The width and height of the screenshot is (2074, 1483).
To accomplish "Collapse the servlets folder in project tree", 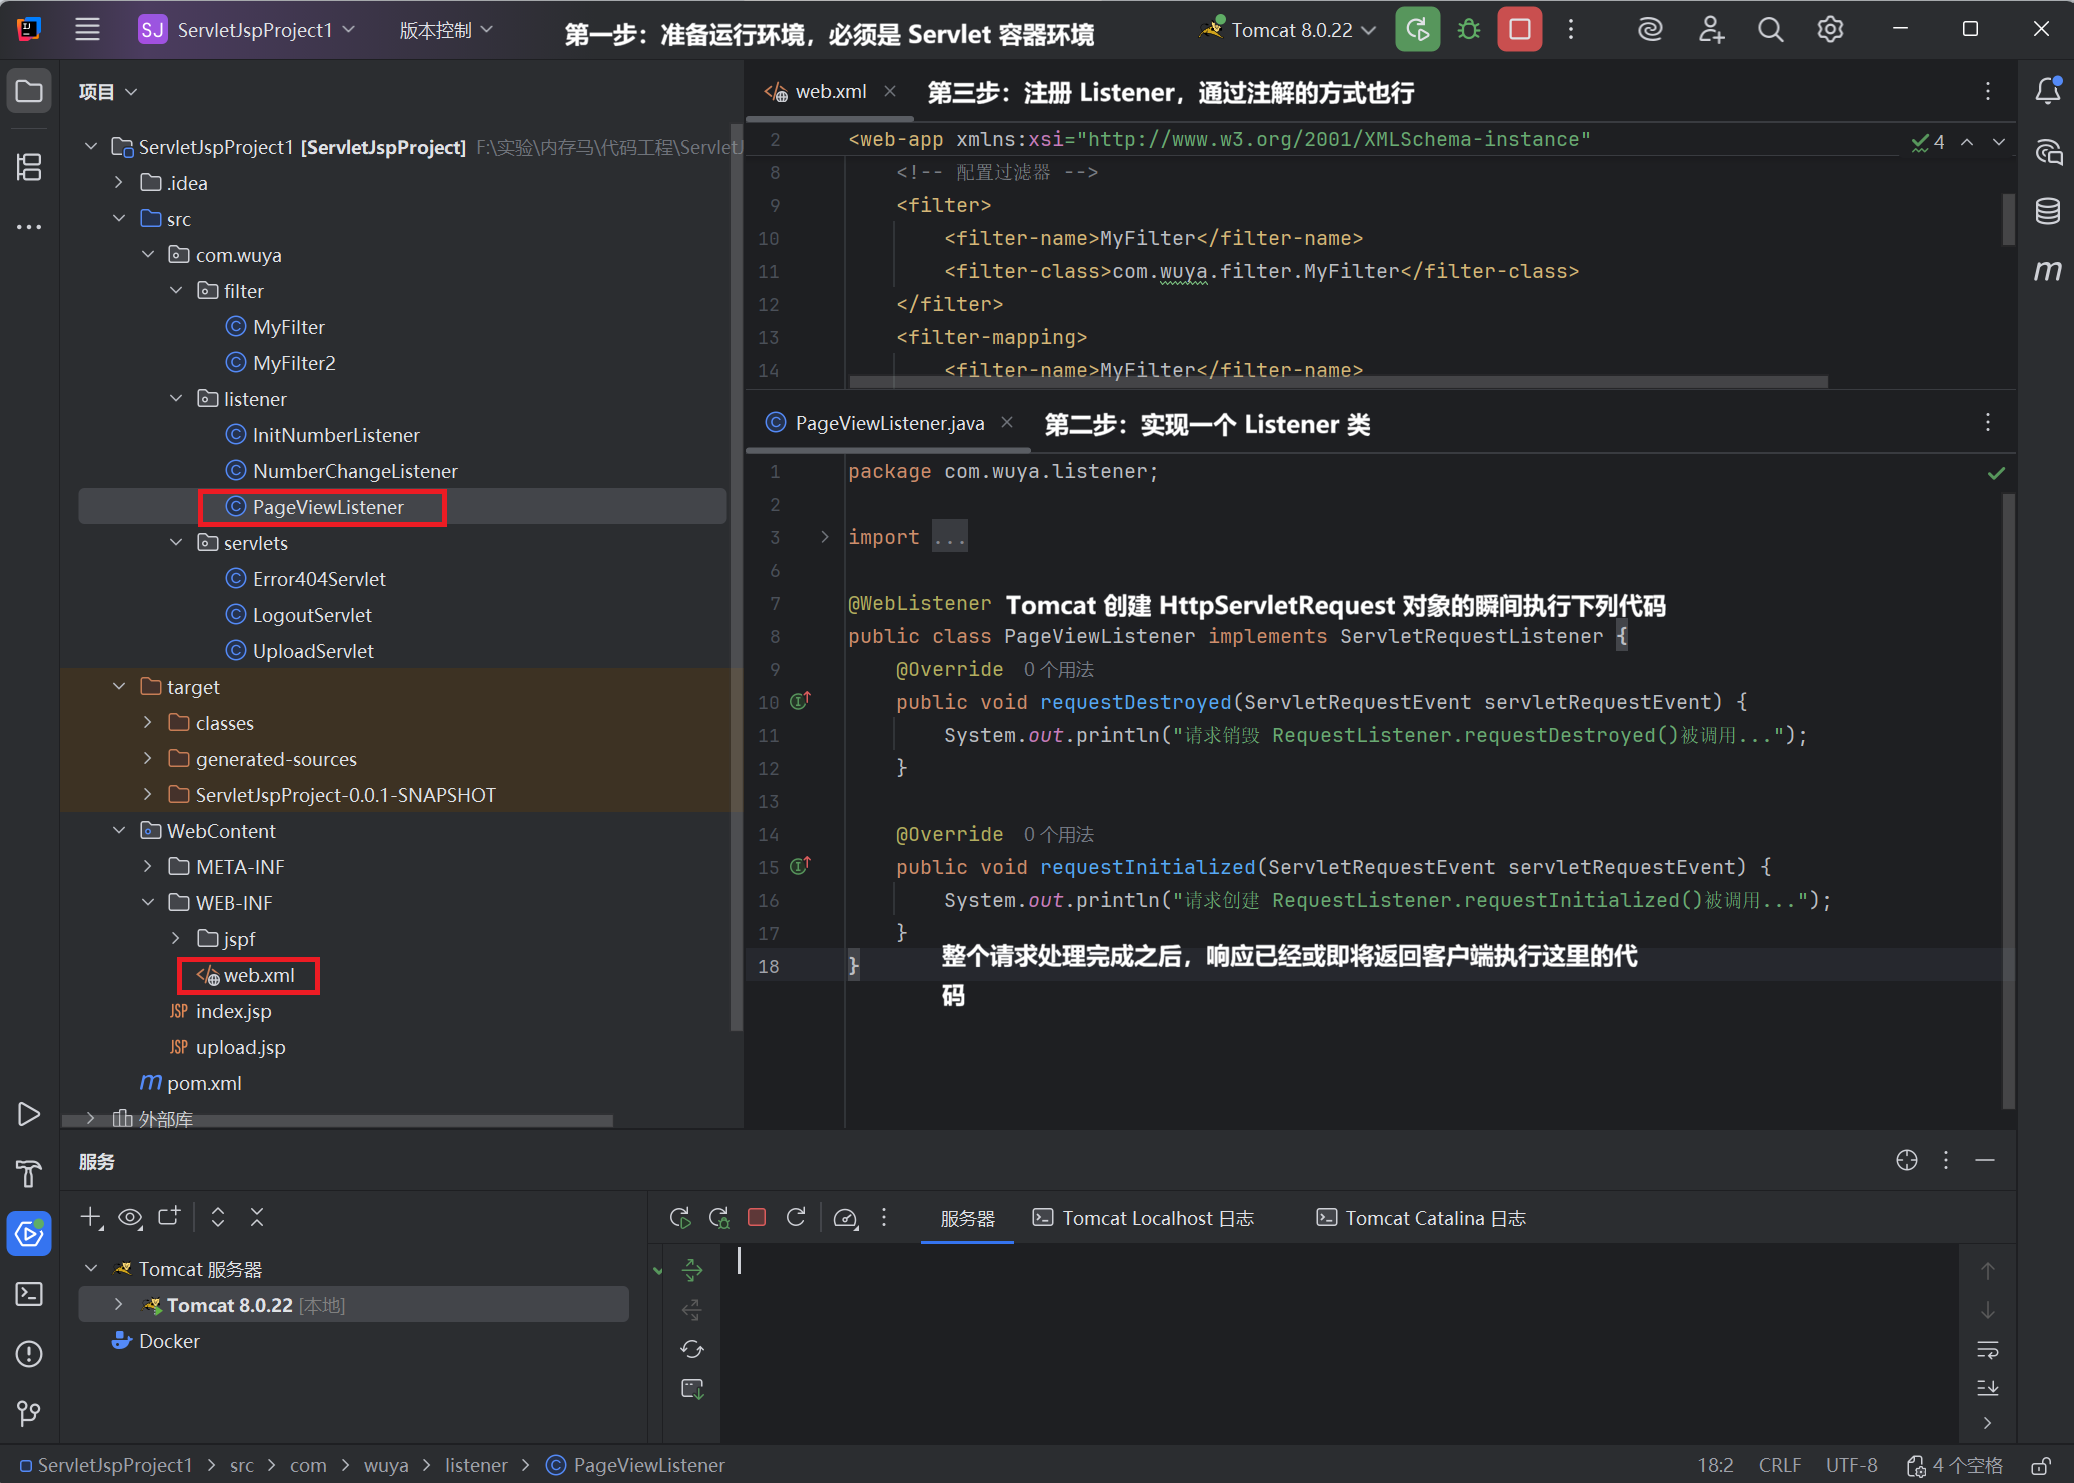I will coord(176,543).
